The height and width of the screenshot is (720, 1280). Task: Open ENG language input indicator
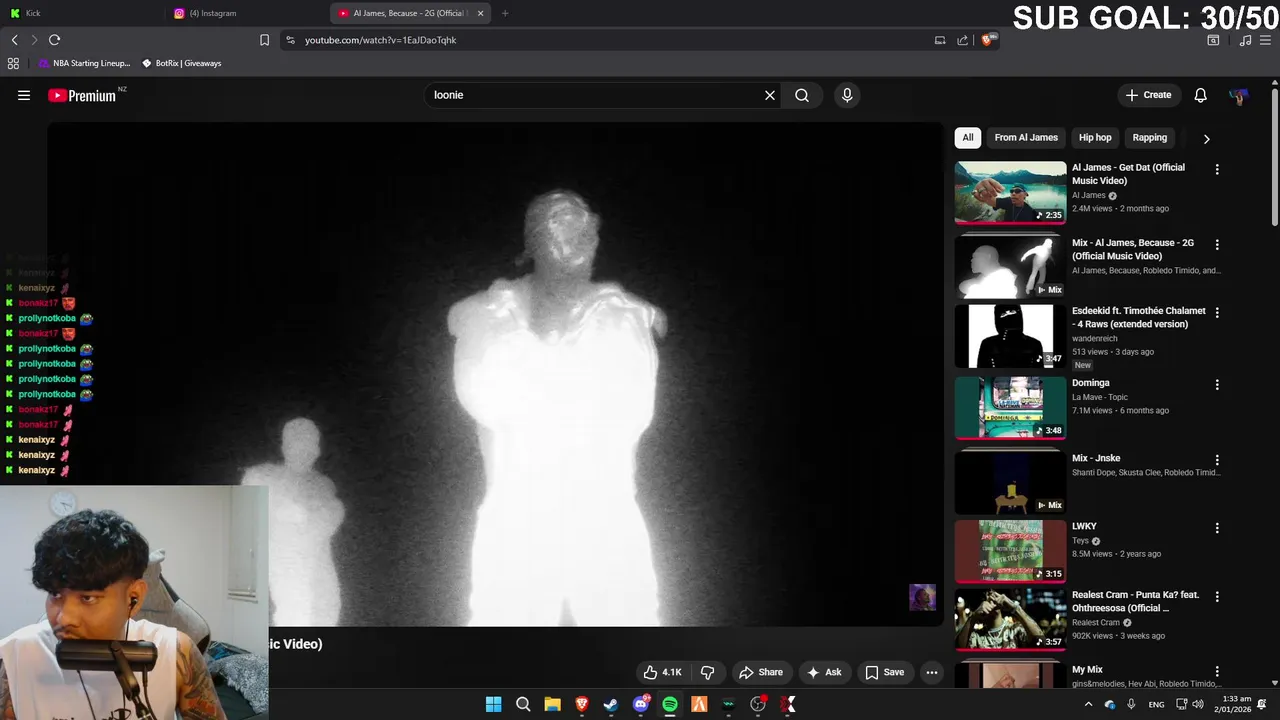1156,705
